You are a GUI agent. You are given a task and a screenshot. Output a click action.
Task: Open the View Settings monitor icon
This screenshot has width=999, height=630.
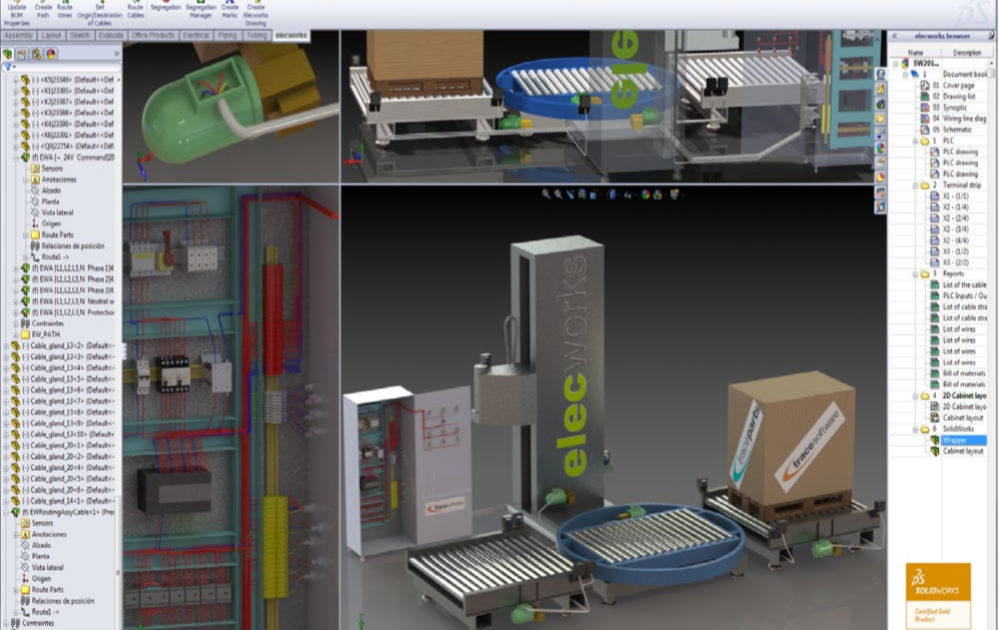(x=675, y=194)
